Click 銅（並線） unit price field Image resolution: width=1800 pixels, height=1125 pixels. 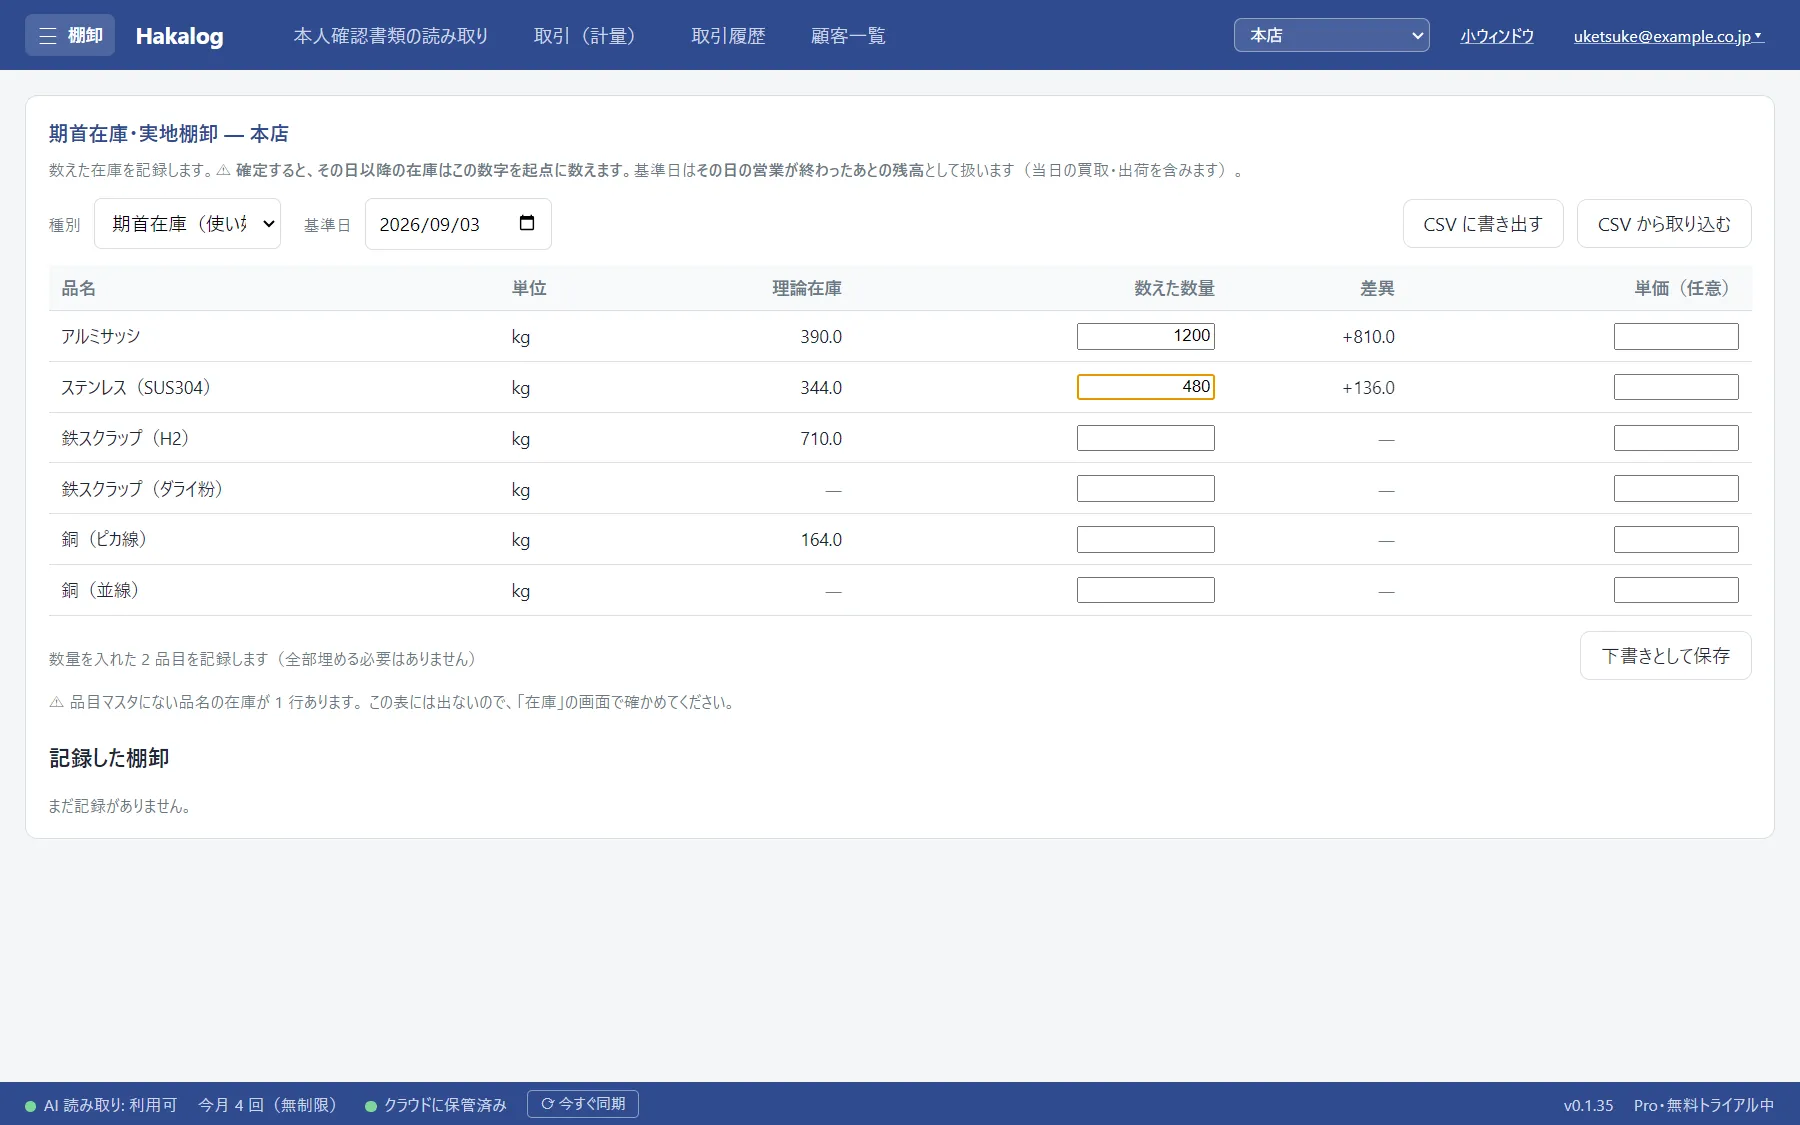click(1676, 590)
